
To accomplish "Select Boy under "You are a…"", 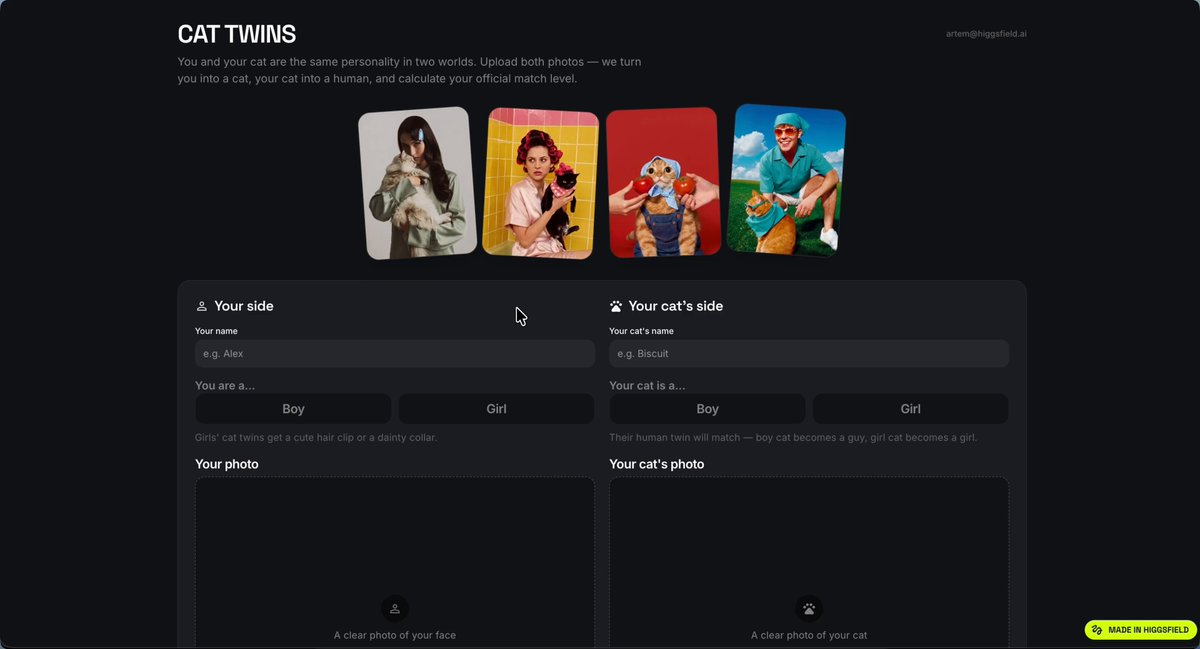I will pyautogui.click(x=293, y=409).
